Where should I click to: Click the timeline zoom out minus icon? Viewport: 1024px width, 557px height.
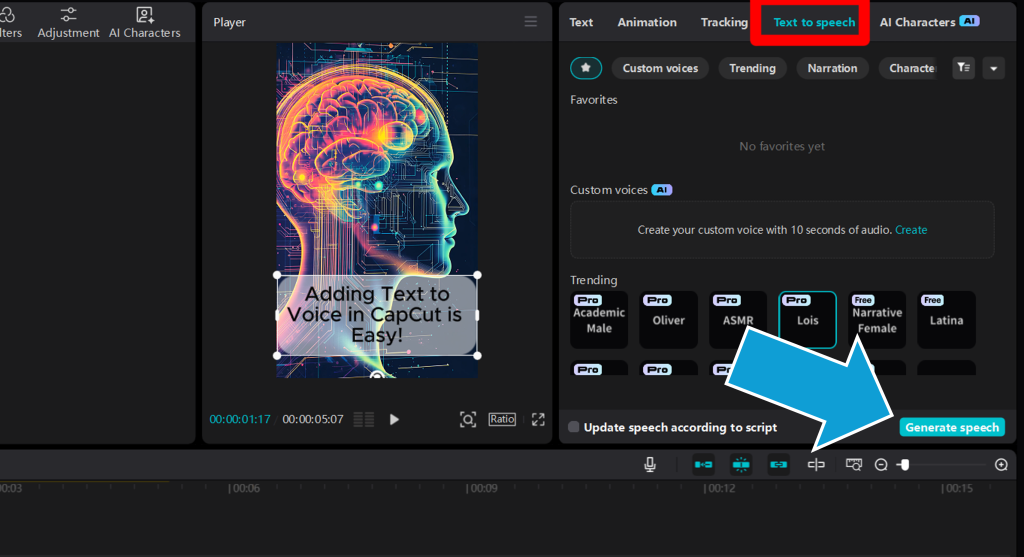pos(881,465)
